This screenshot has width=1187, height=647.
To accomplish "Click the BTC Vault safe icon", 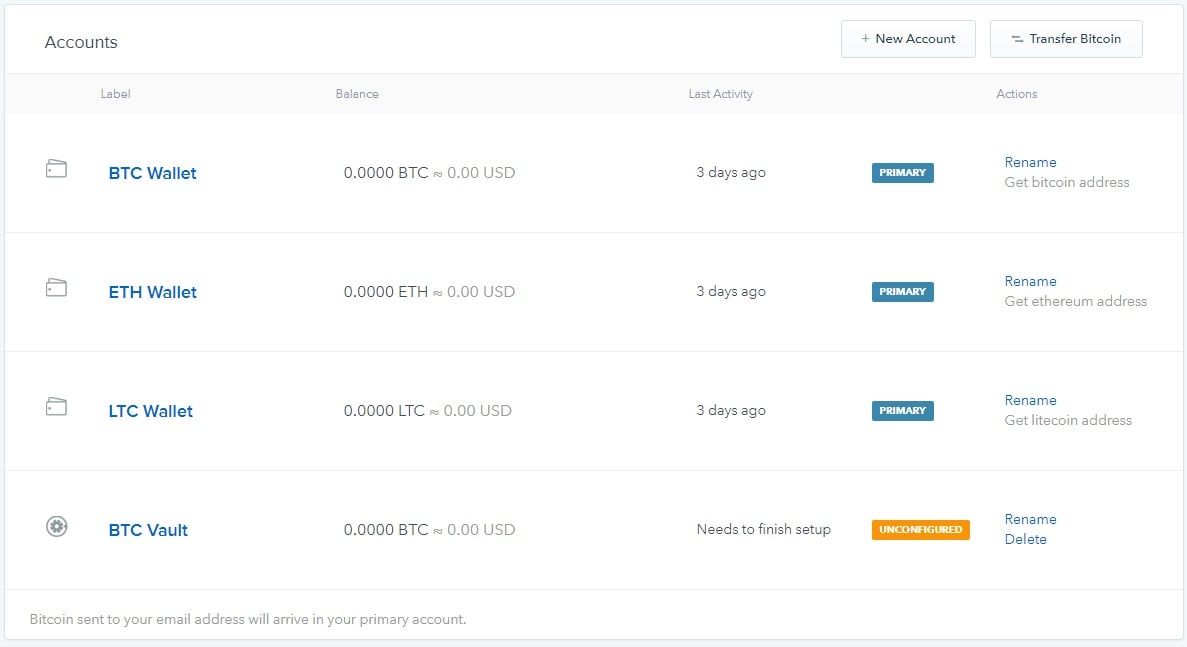I will tap(57, 526).
